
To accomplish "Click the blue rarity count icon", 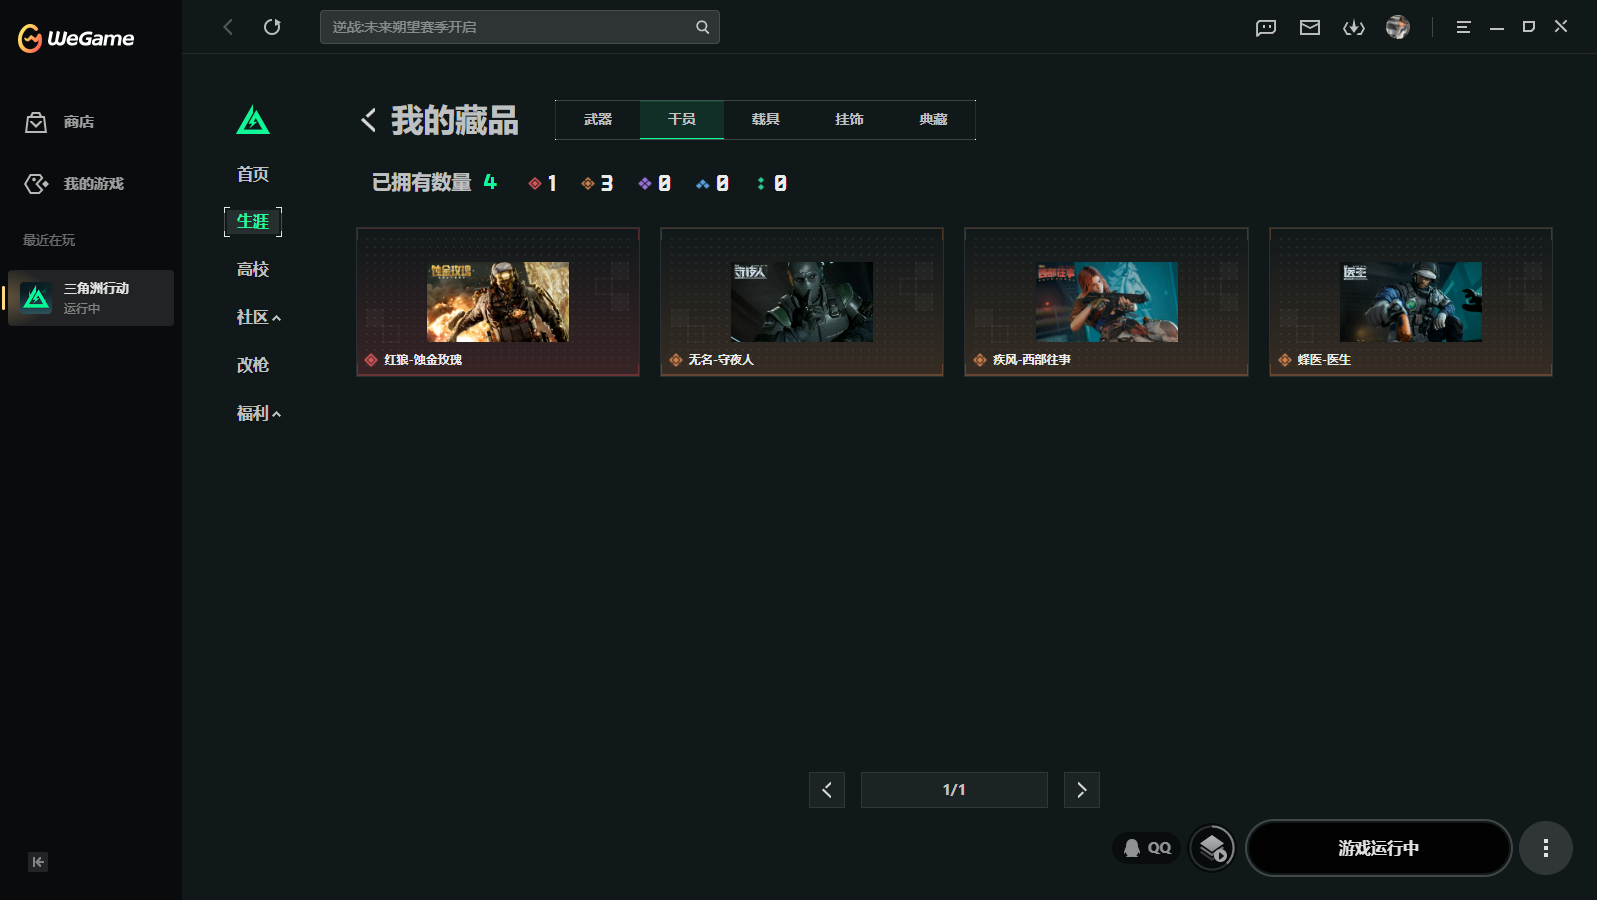I will 703,183.
